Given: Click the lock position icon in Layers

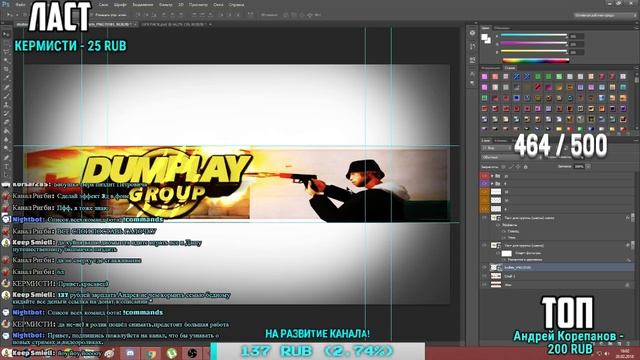Looking at the screenshot, I should [518, 167].
